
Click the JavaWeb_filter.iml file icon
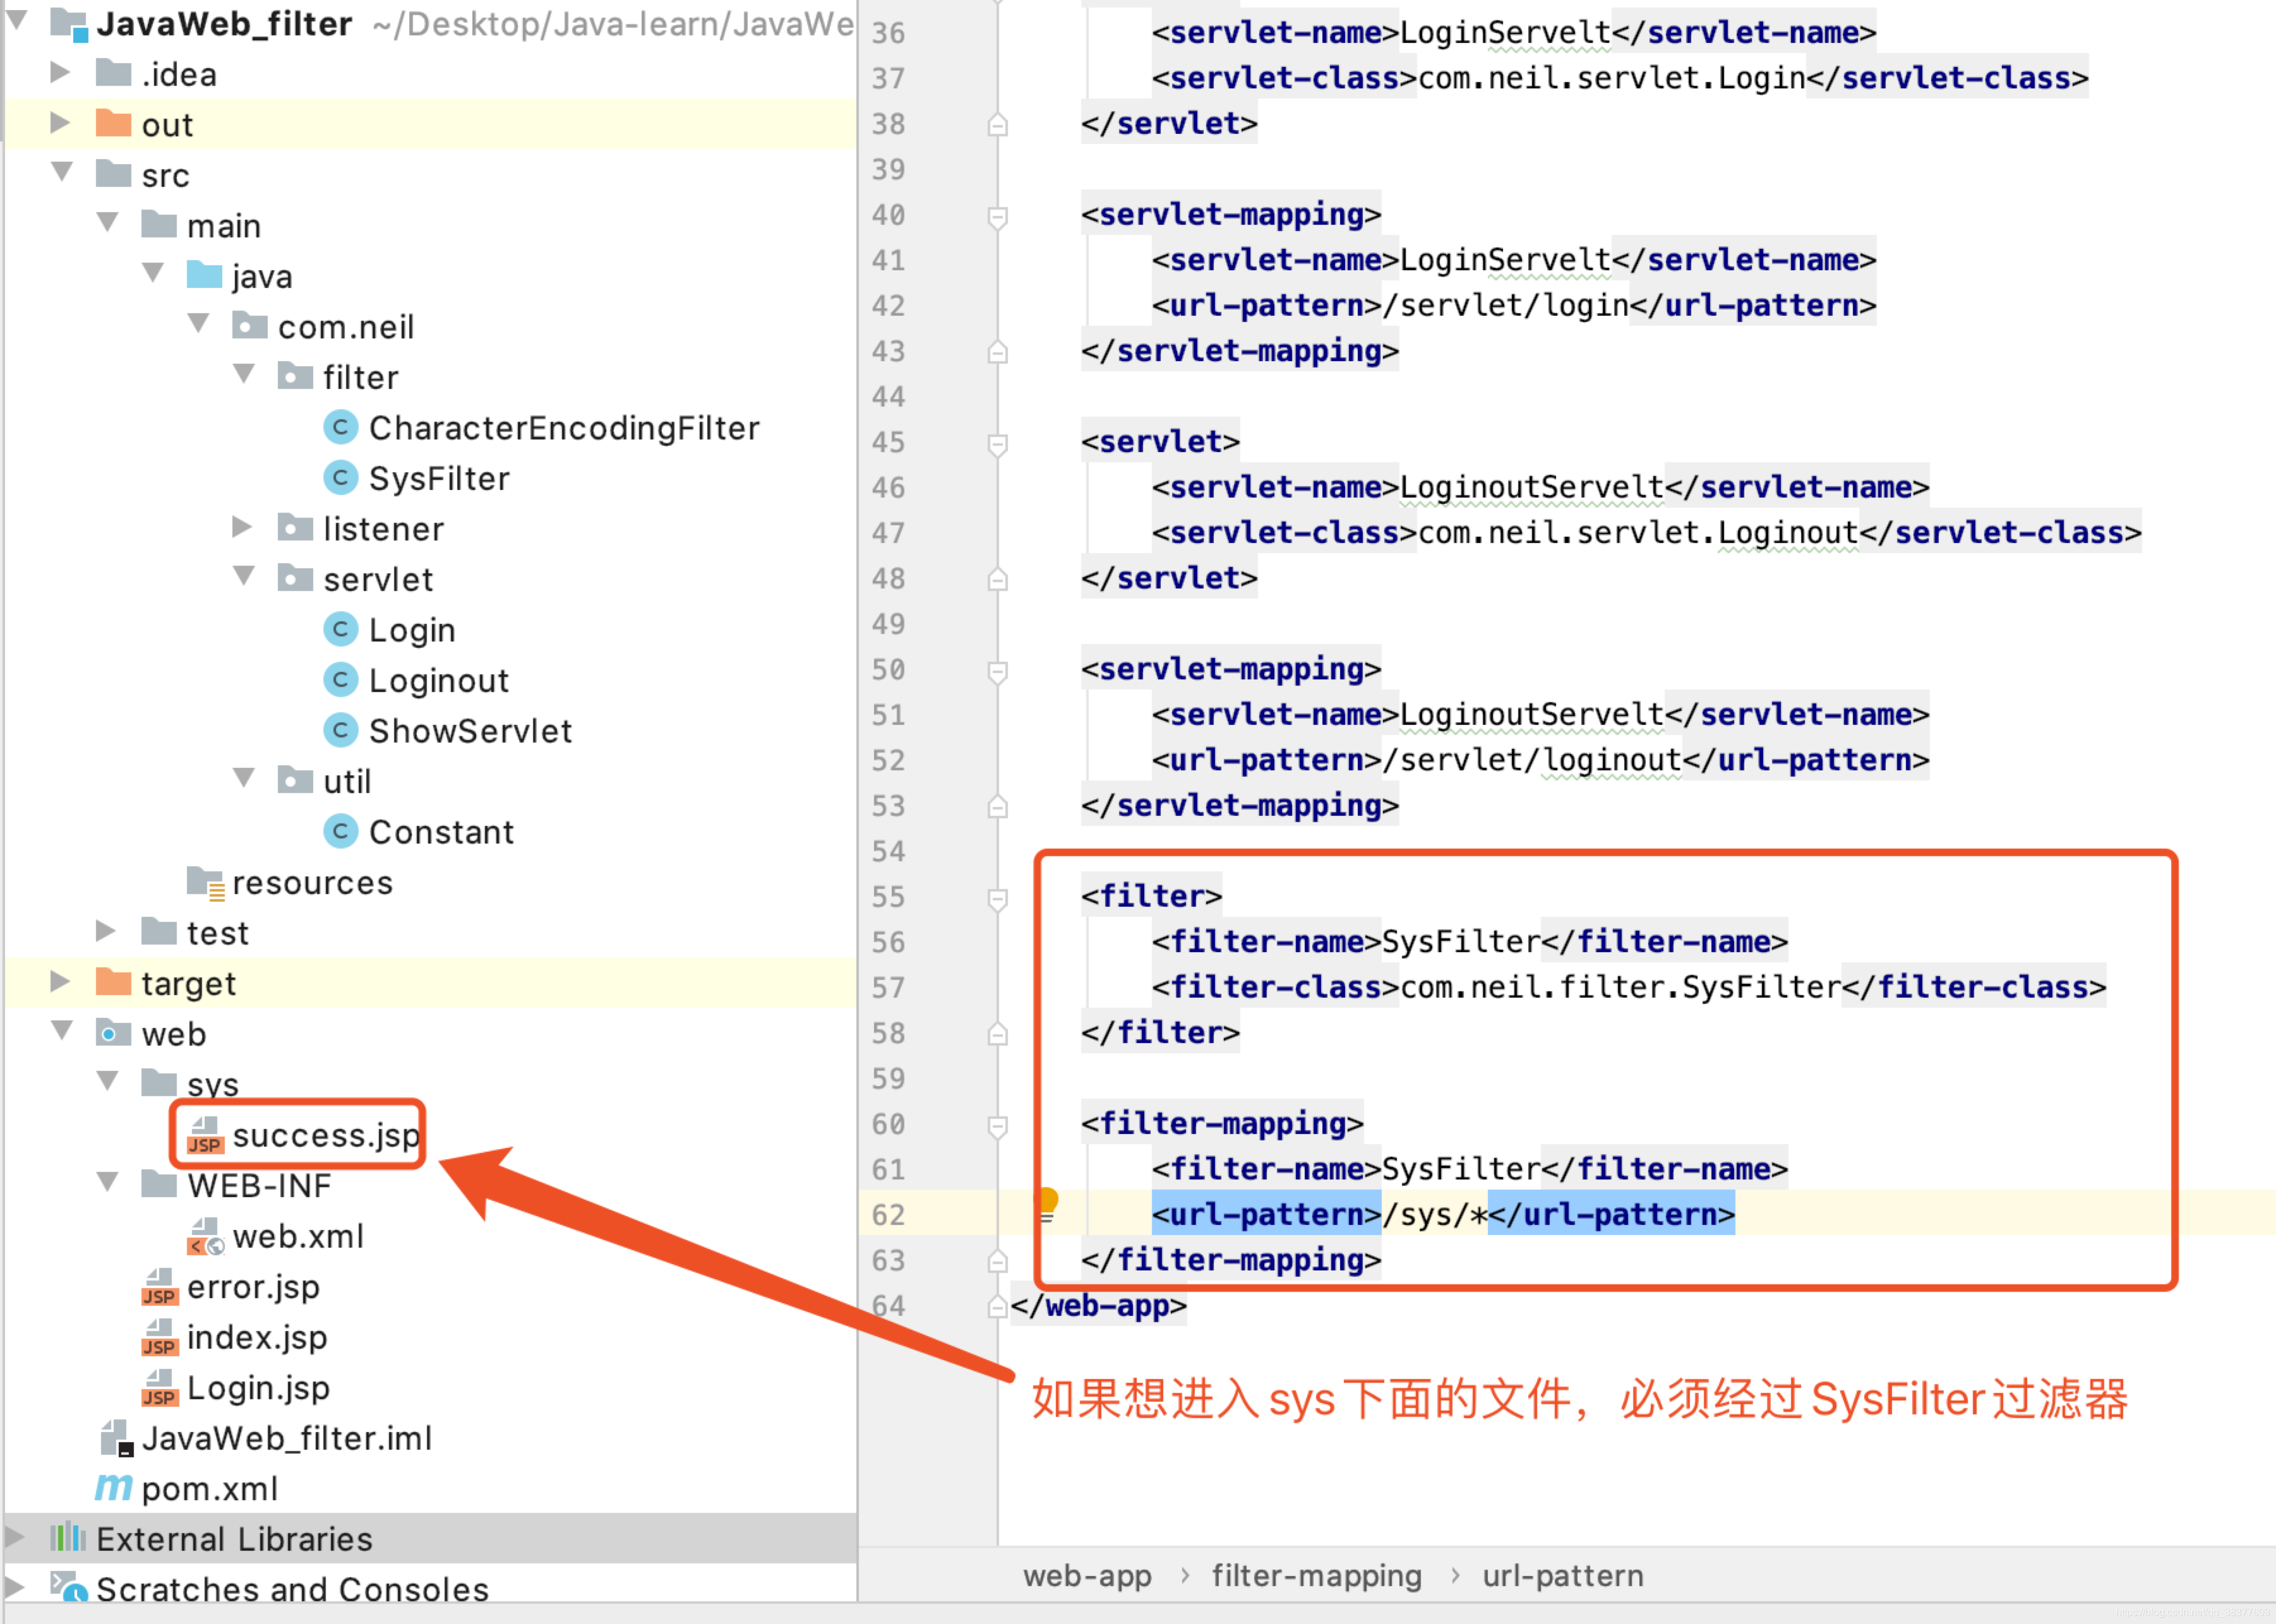(x=116, y=1438)
